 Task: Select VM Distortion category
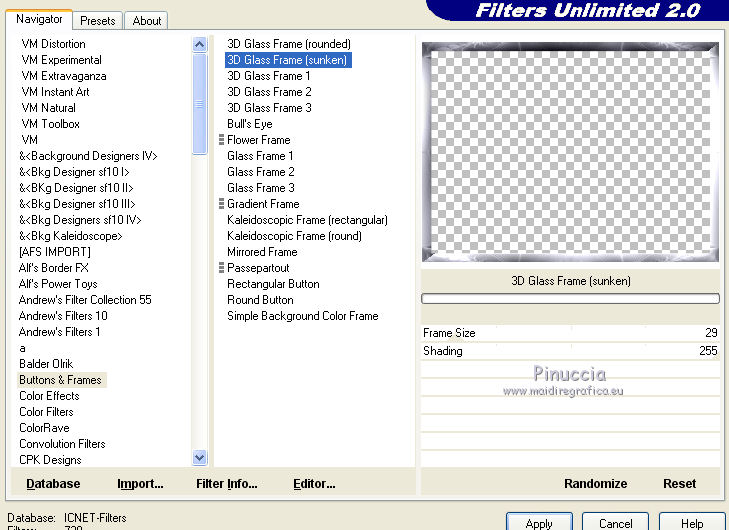[53, 44]
